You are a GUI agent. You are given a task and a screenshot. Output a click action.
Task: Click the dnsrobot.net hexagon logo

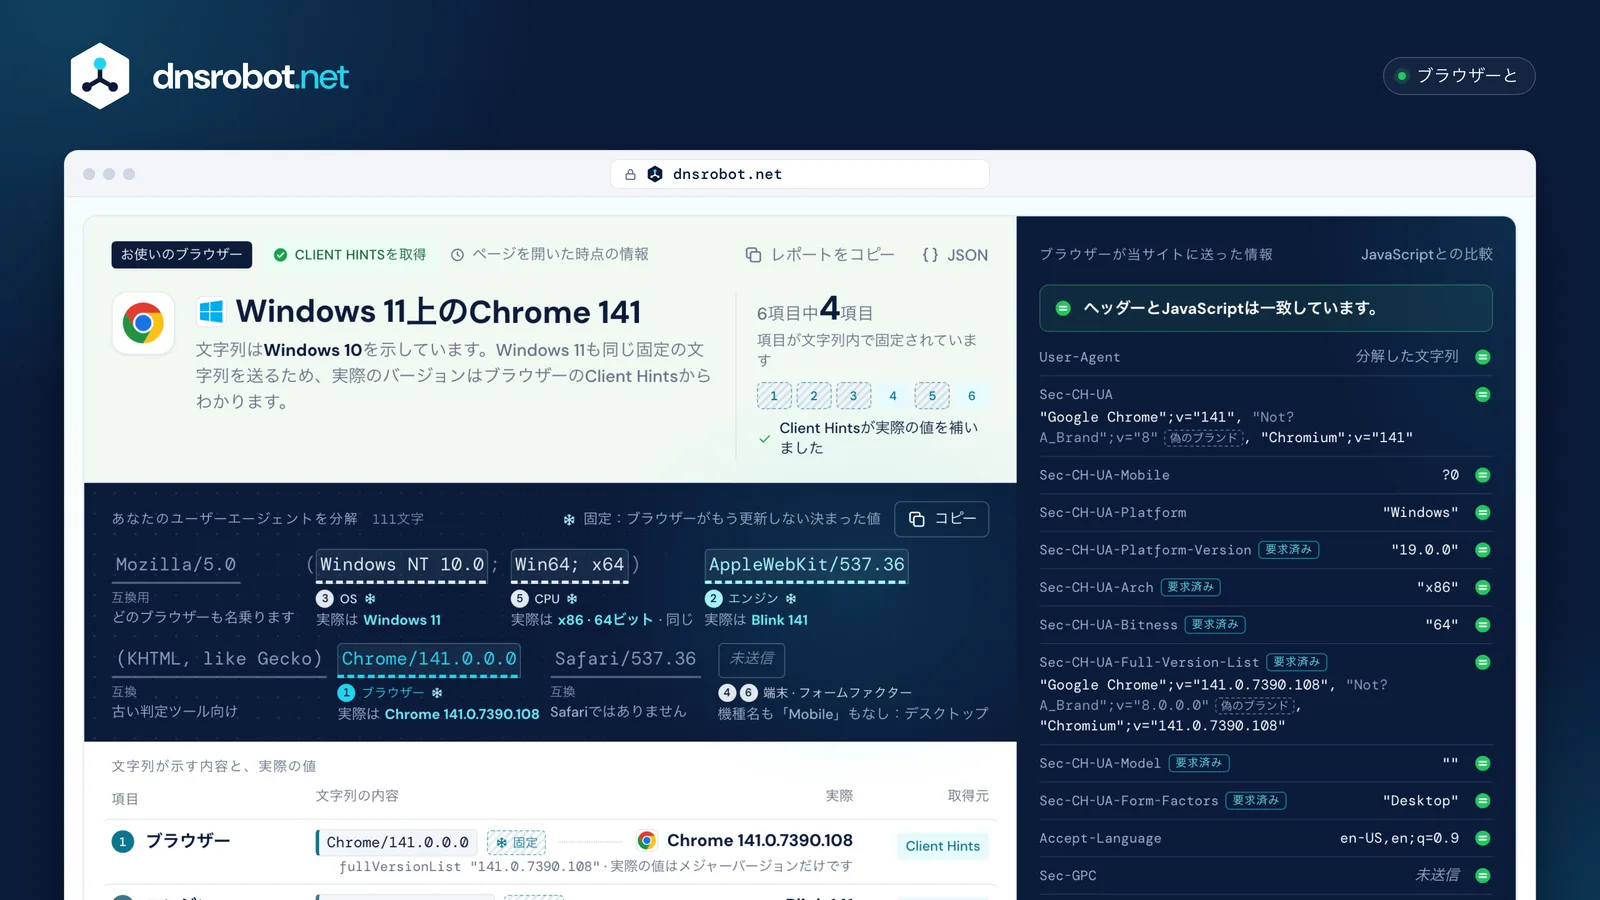[100, 76]
